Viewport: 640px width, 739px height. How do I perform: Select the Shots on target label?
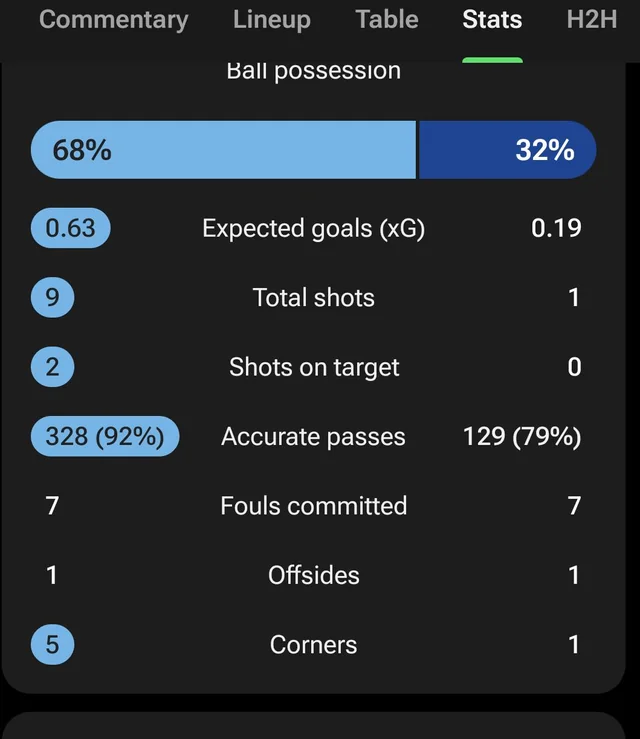tap(313, 367)
